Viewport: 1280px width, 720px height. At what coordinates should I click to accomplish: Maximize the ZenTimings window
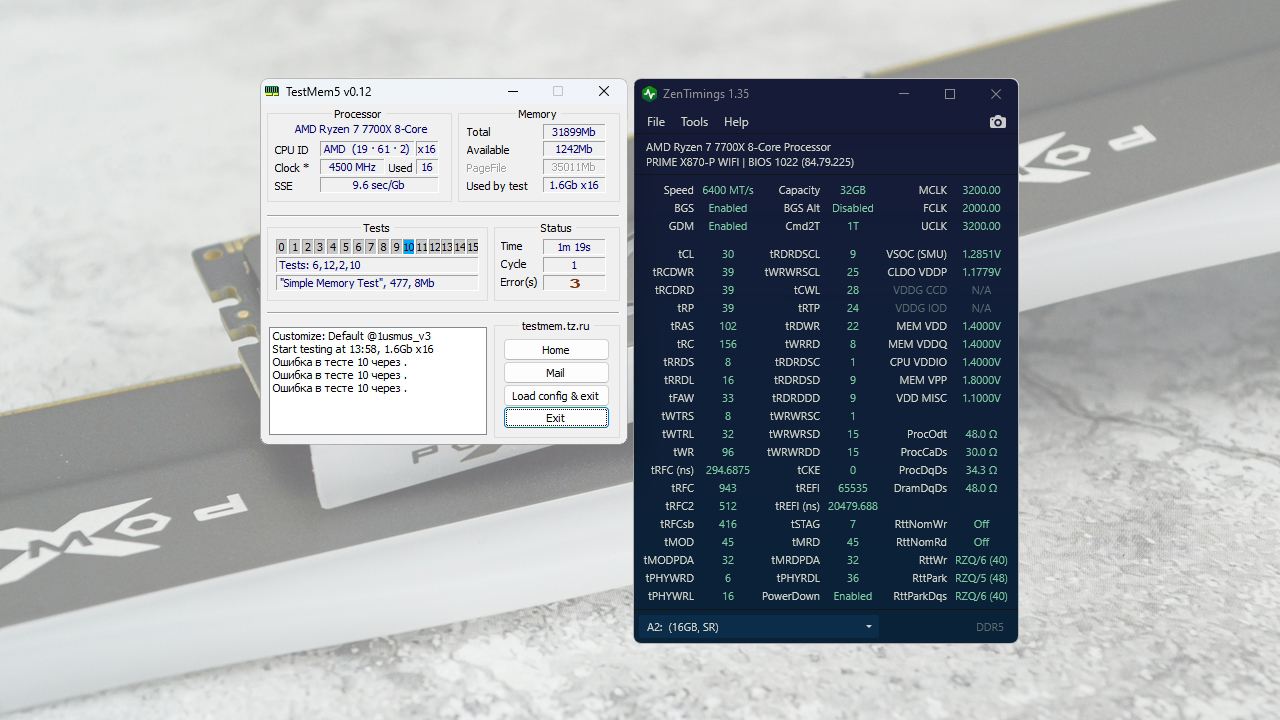click(950, 94)
